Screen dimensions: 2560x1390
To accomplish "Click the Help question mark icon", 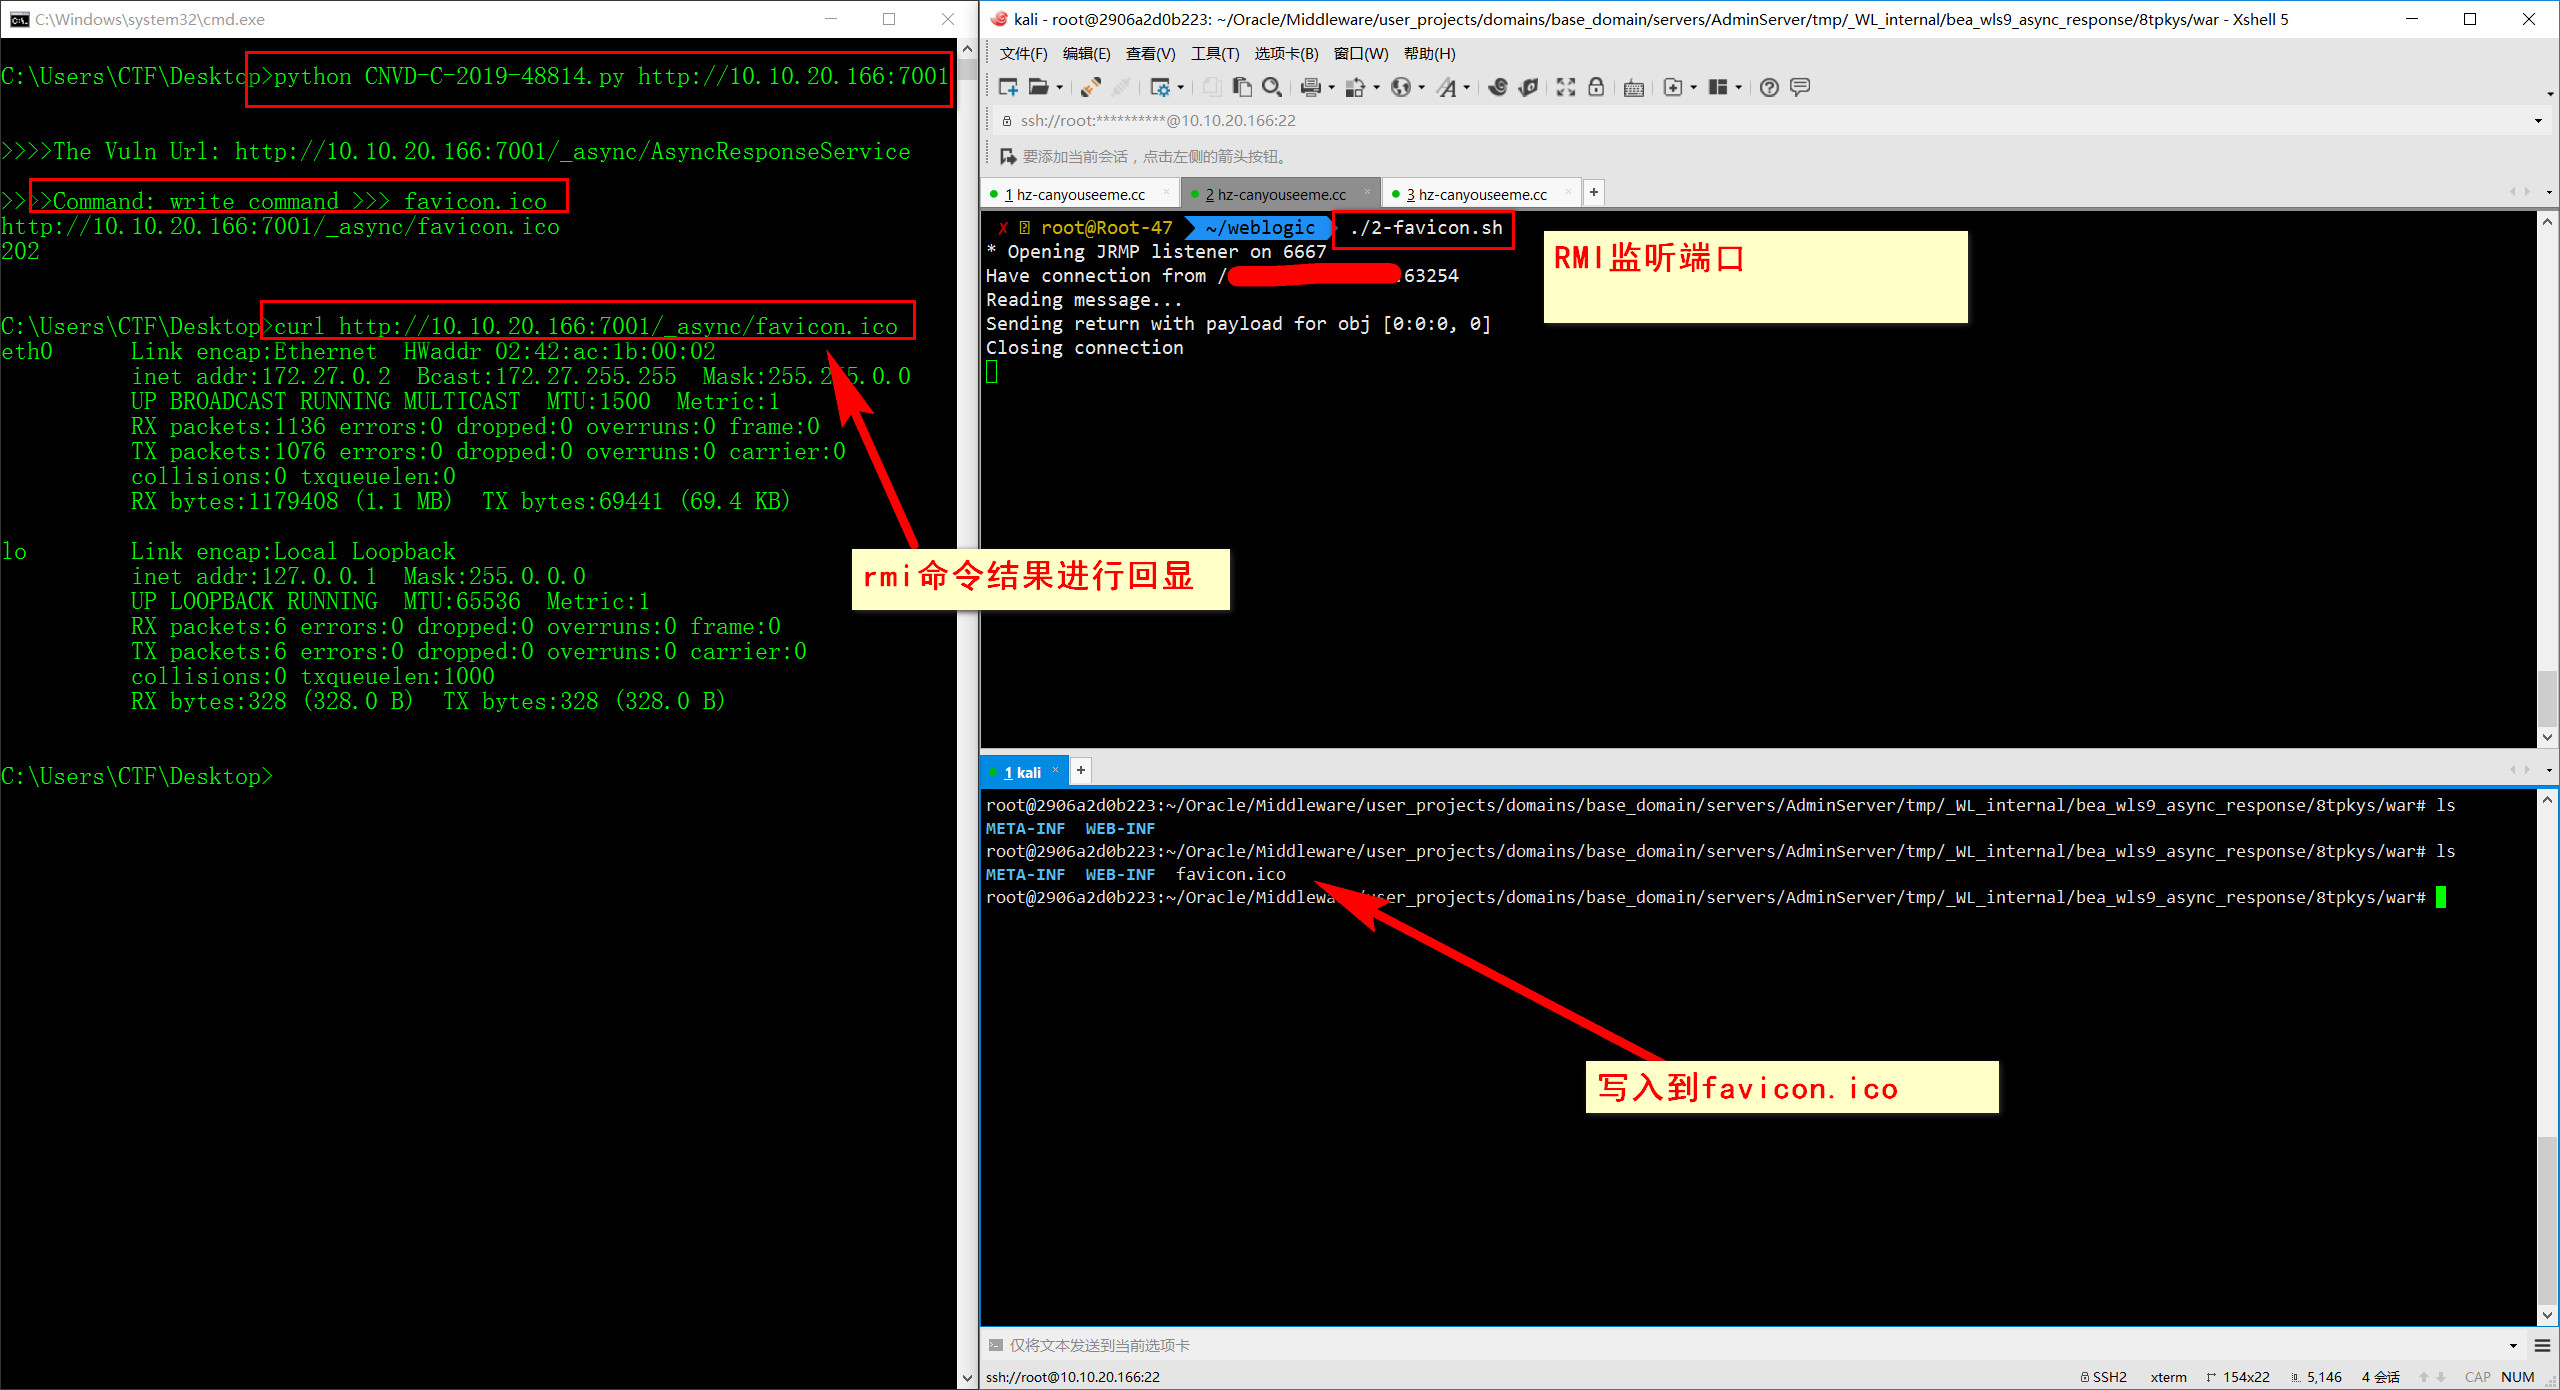I will point(1769,88).
